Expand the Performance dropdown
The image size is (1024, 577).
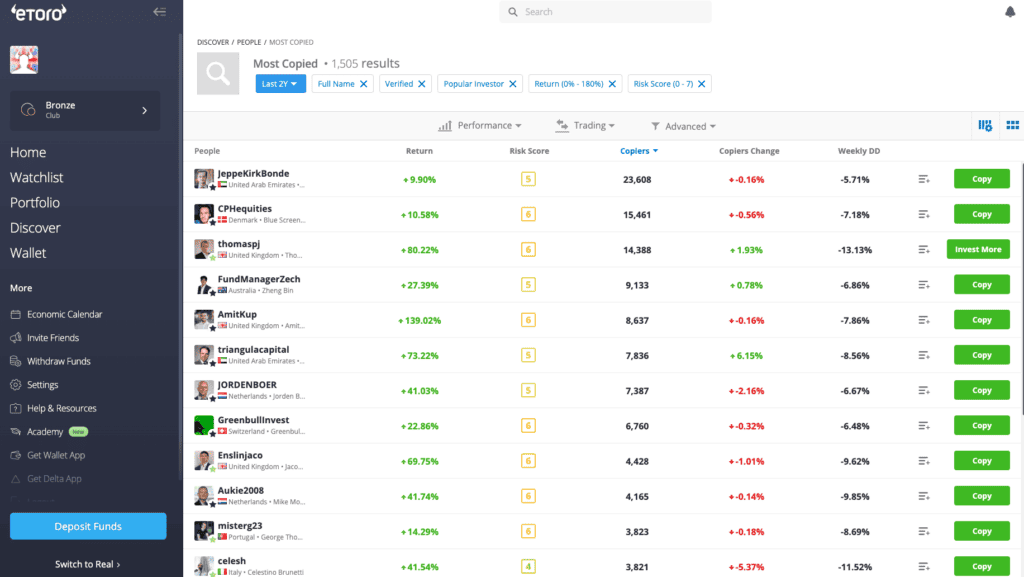pos(480,126)
